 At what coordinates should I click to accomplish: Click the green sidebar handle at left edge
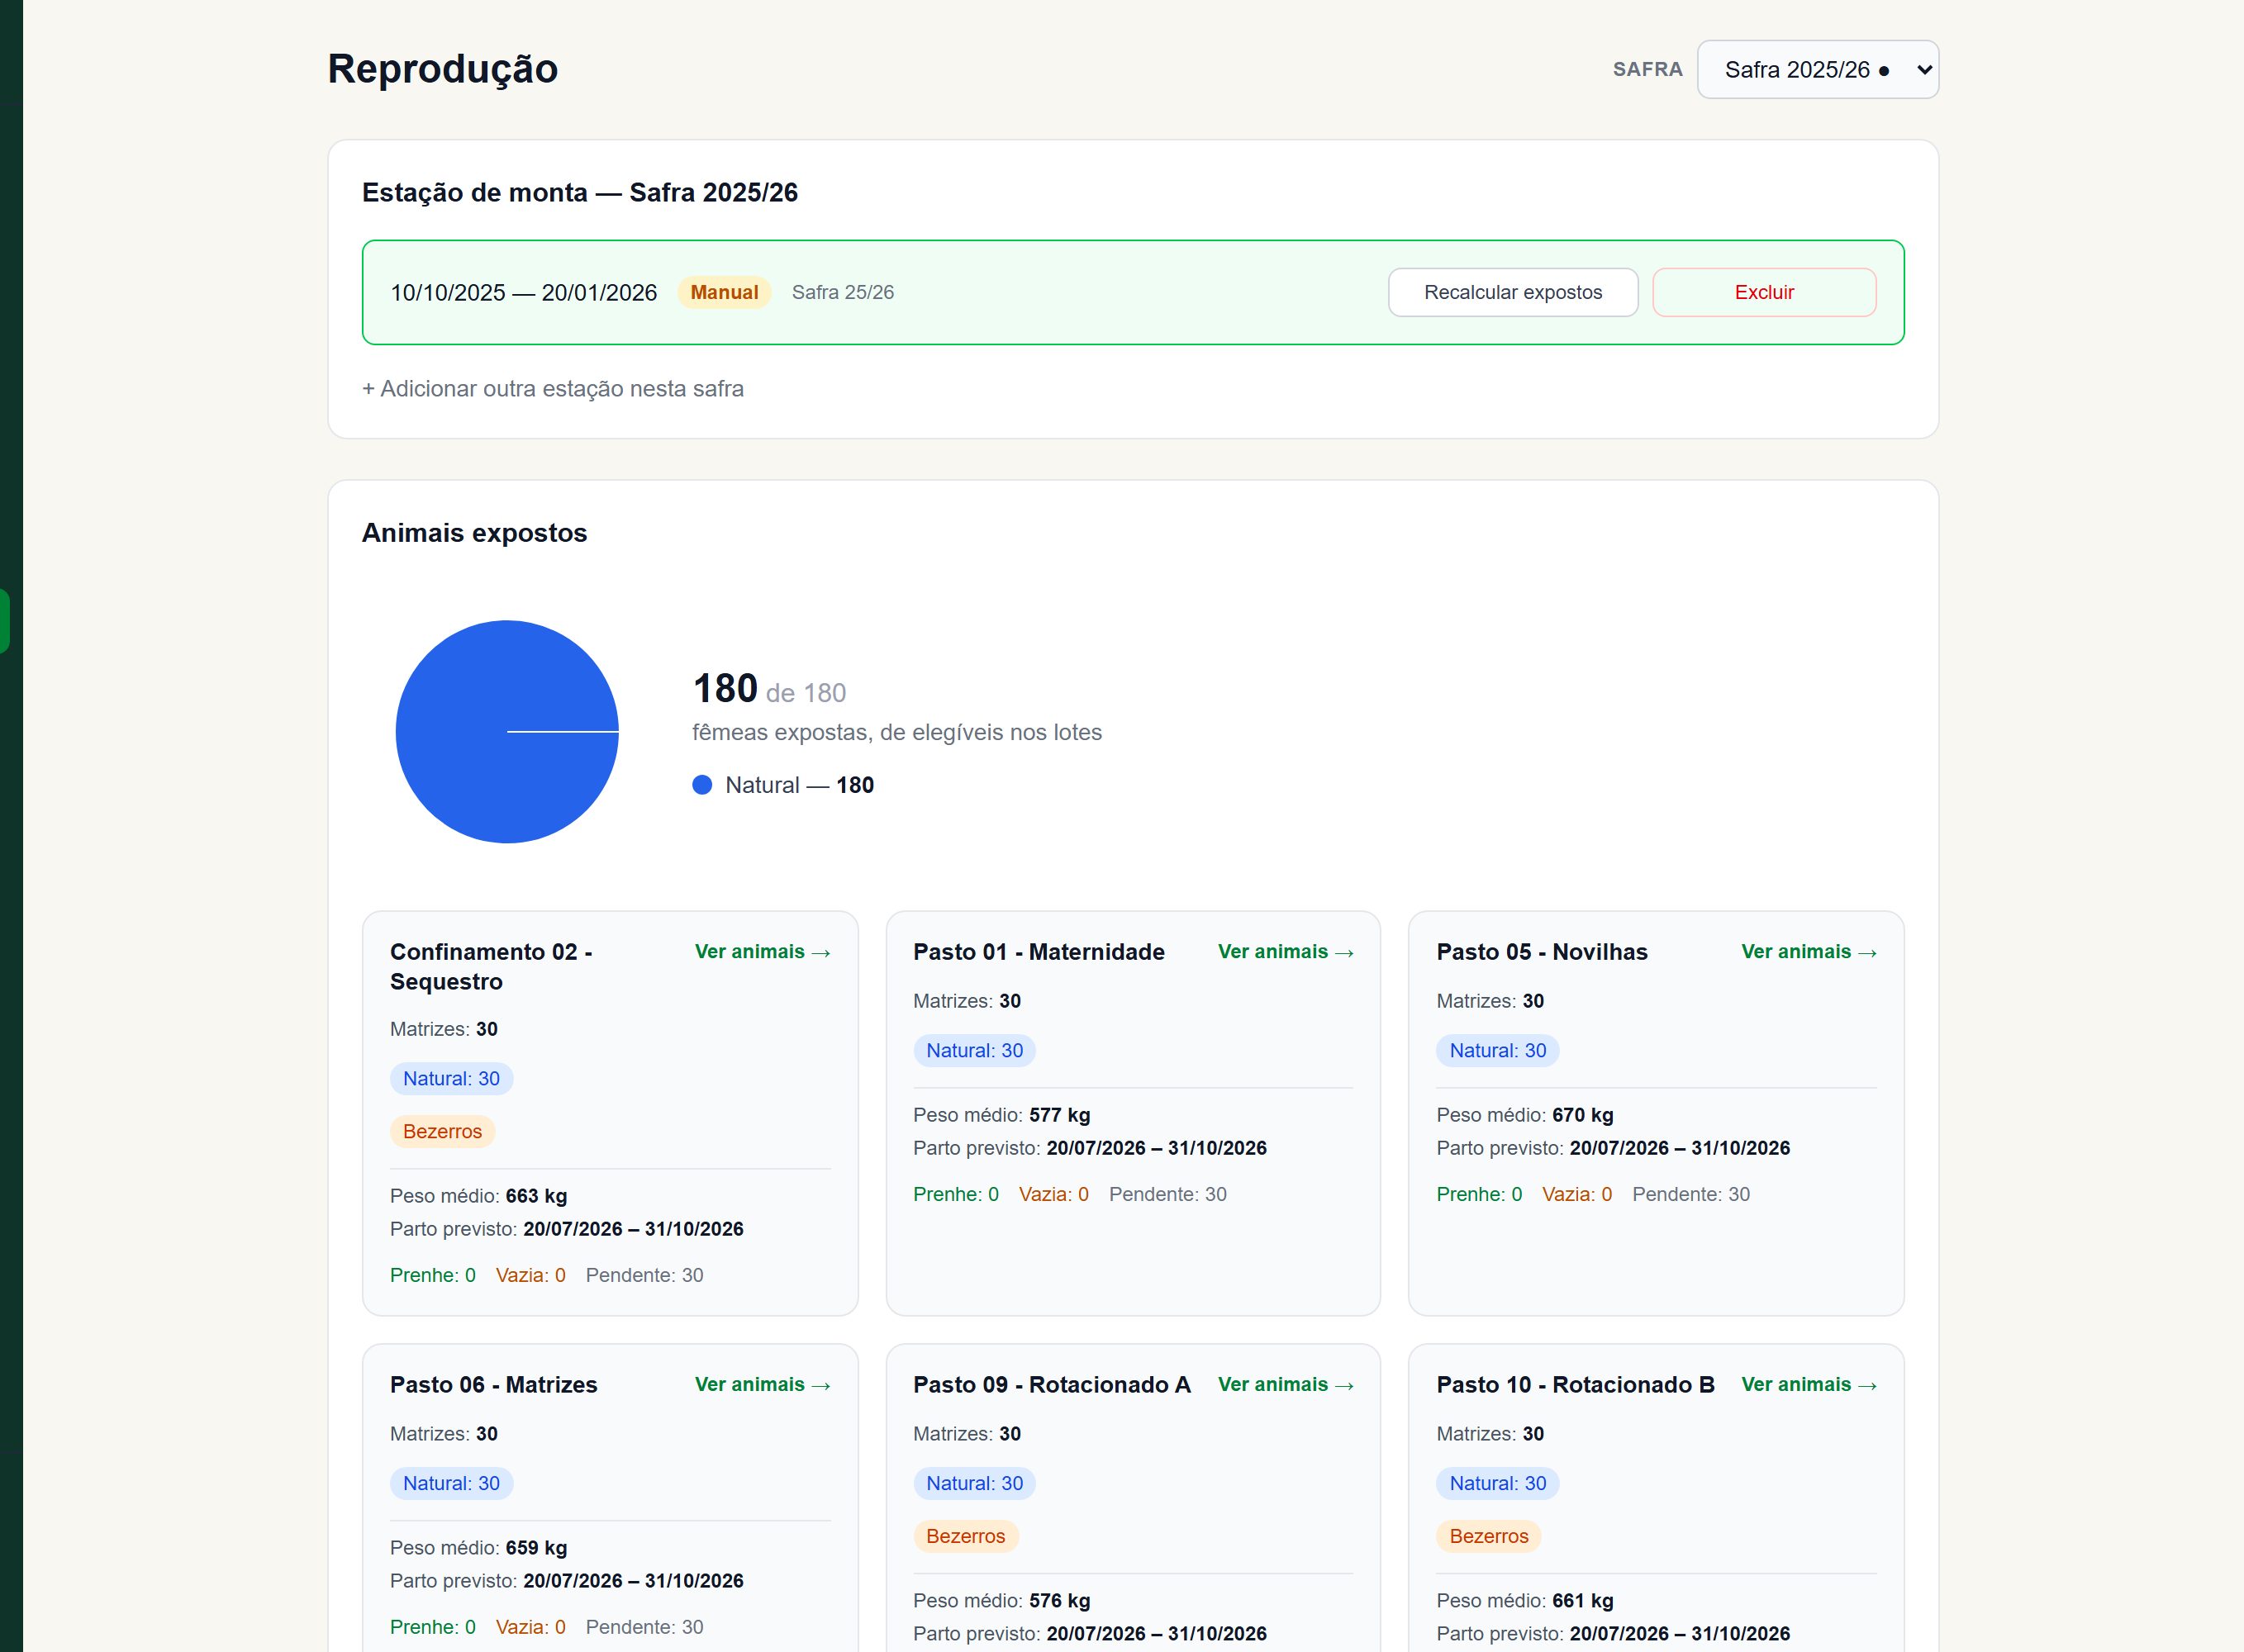pyautogui.click(x=5, y=621)
